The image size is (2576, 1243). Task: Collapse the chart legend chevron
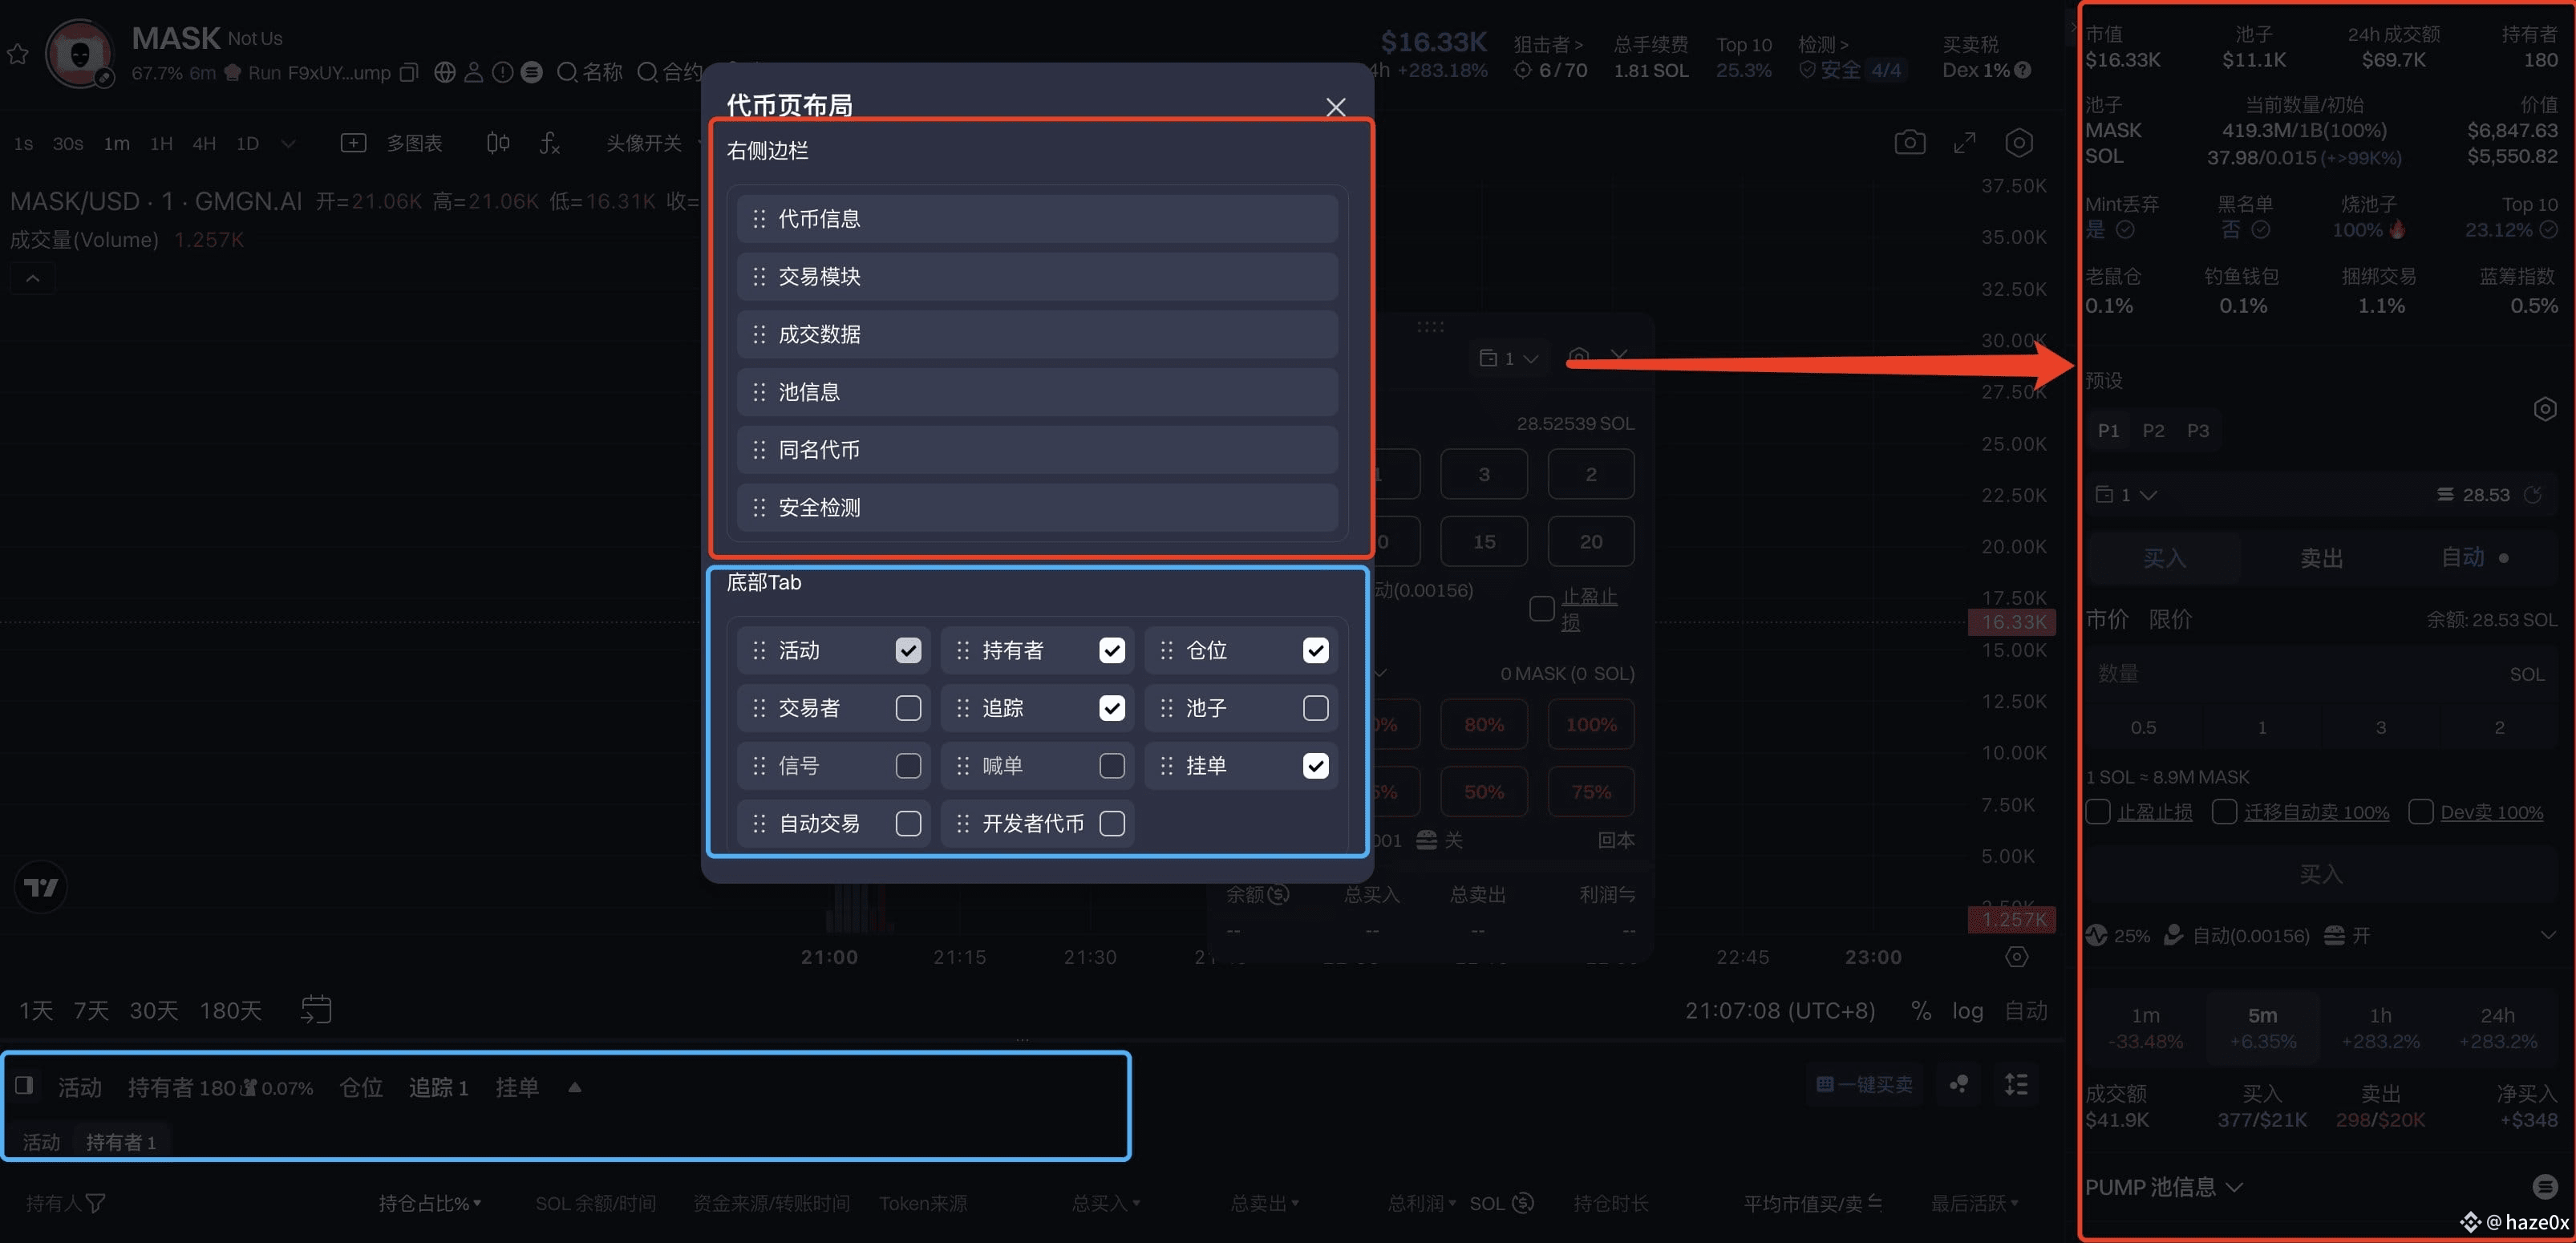(32, 278)
